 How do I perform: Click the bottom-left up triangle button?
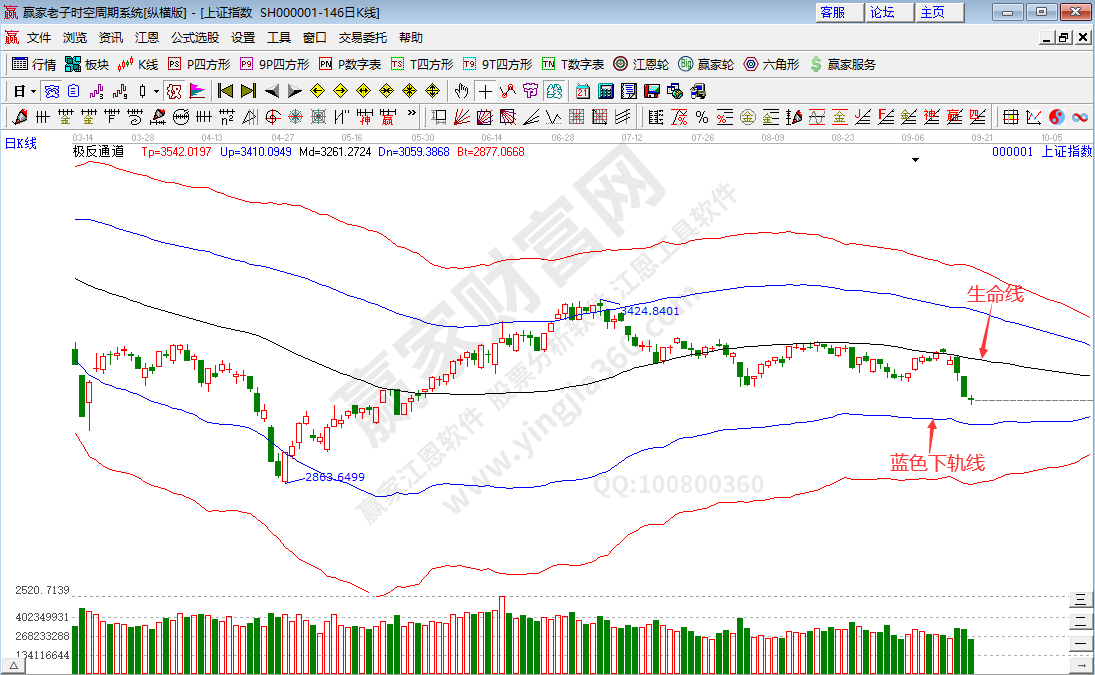pyautogui.click(x=14, y=664)
